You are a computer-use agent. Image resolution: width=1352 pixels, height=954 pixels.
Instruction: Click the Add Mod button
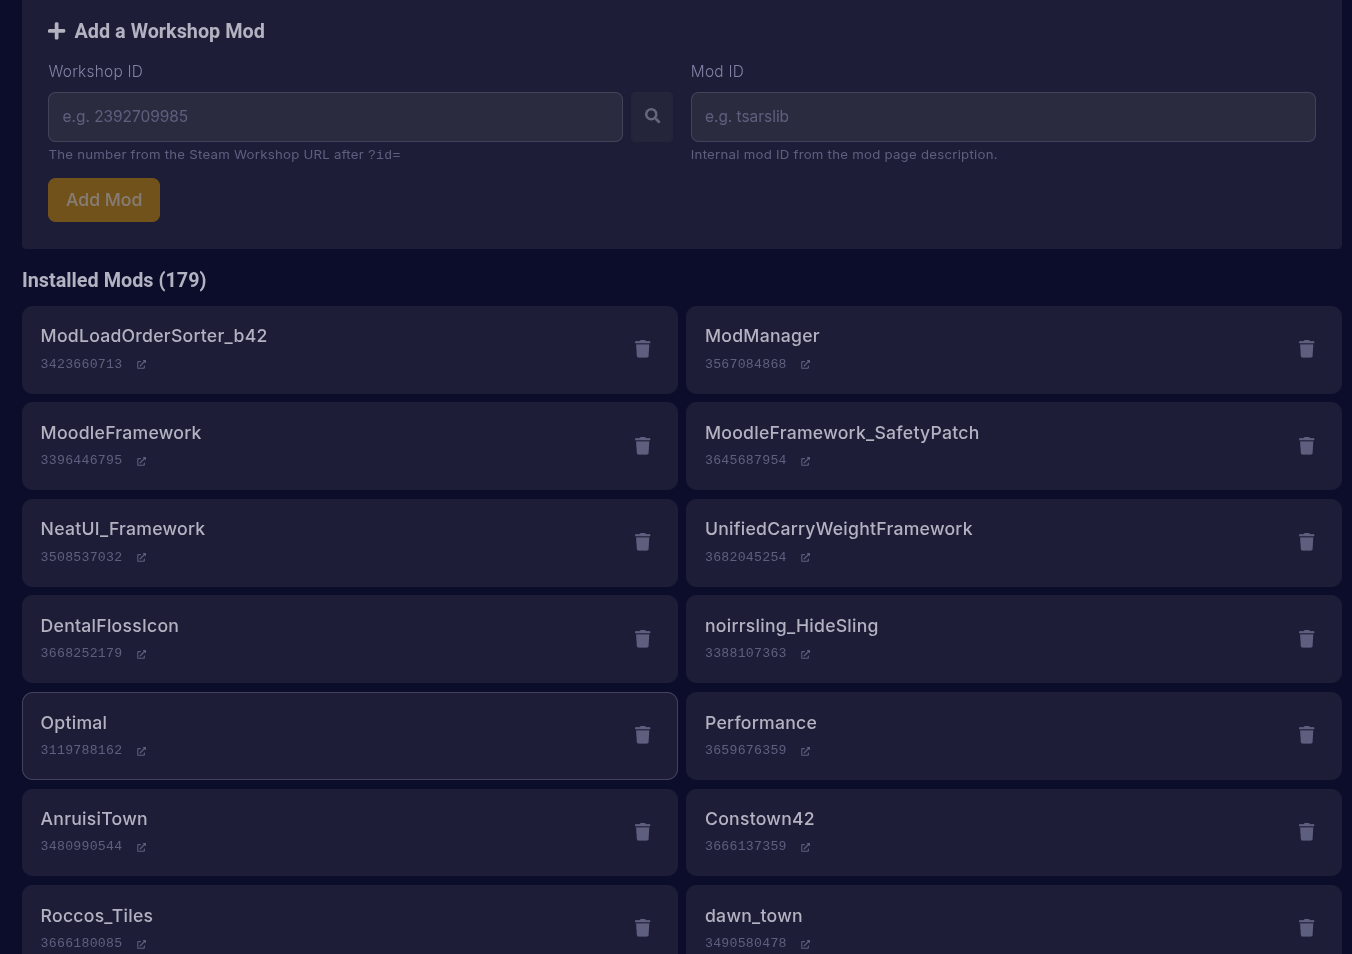[104, 199]
